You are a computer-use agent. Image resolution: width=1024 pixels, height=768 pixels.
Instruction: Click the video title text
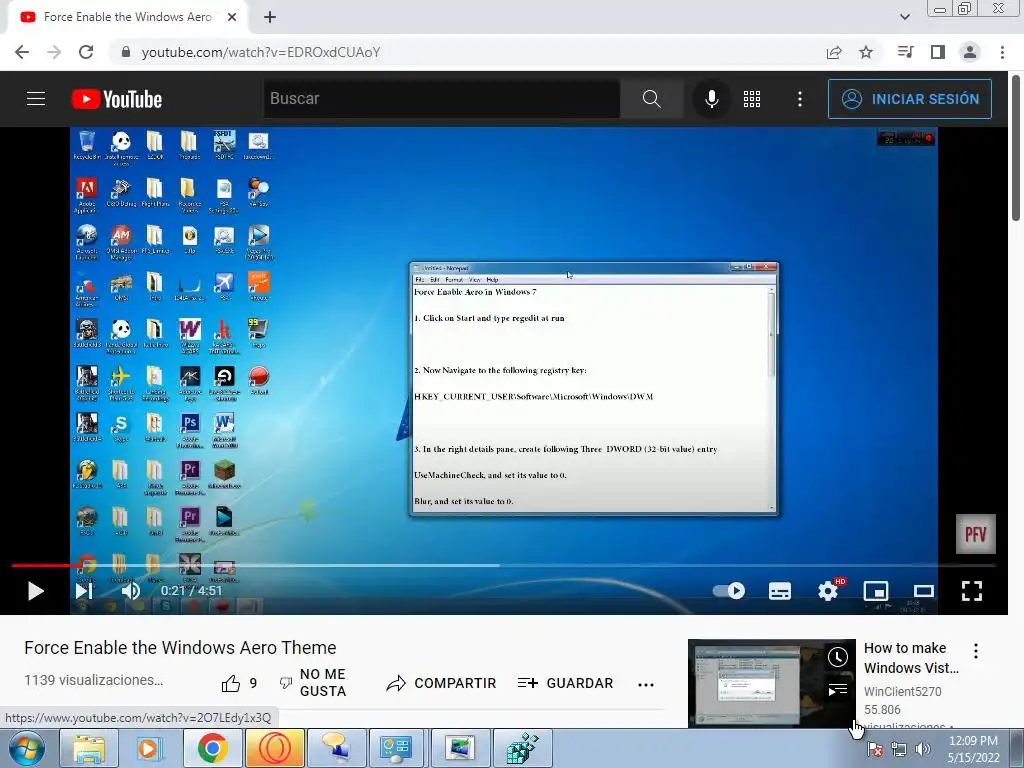[180, 648]
